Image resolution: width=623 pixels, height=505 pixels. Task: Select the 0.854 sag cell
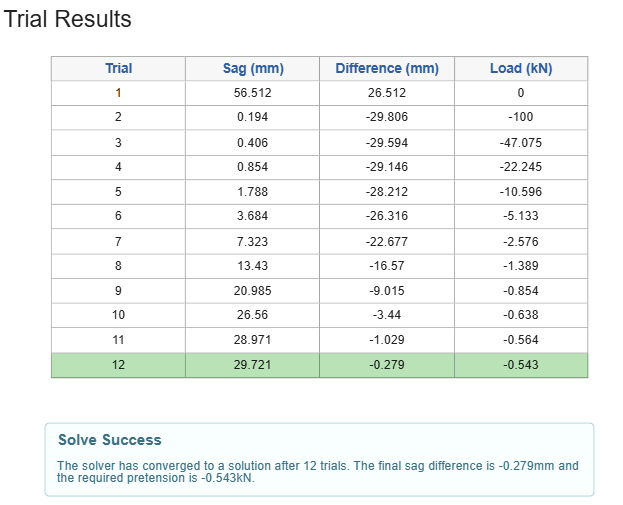coord(252,167)
